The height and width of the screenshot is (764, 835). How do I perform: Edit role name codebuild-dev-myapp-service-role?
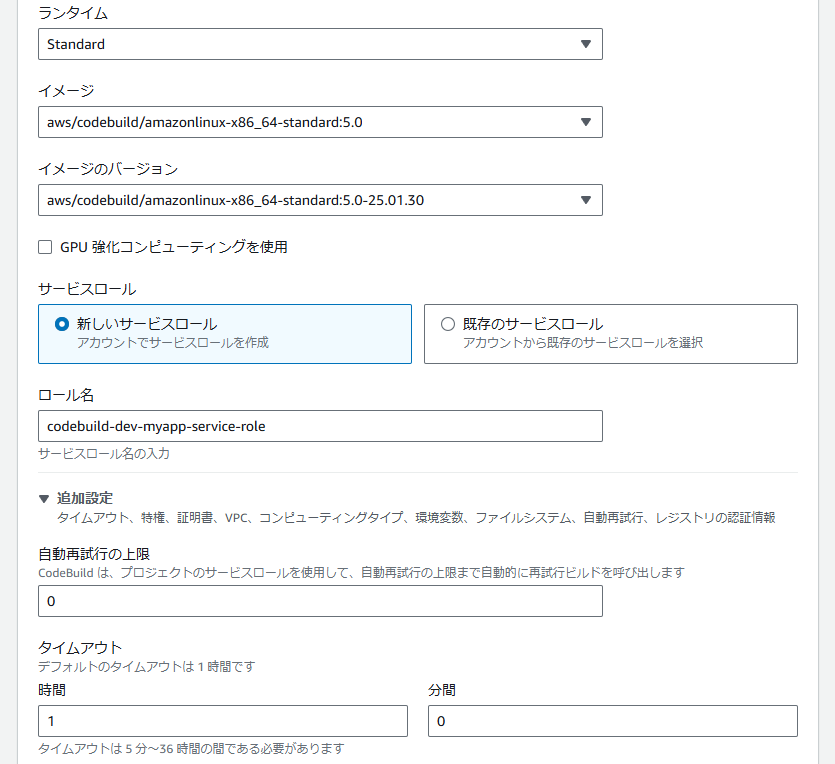(x=320, y=426)
